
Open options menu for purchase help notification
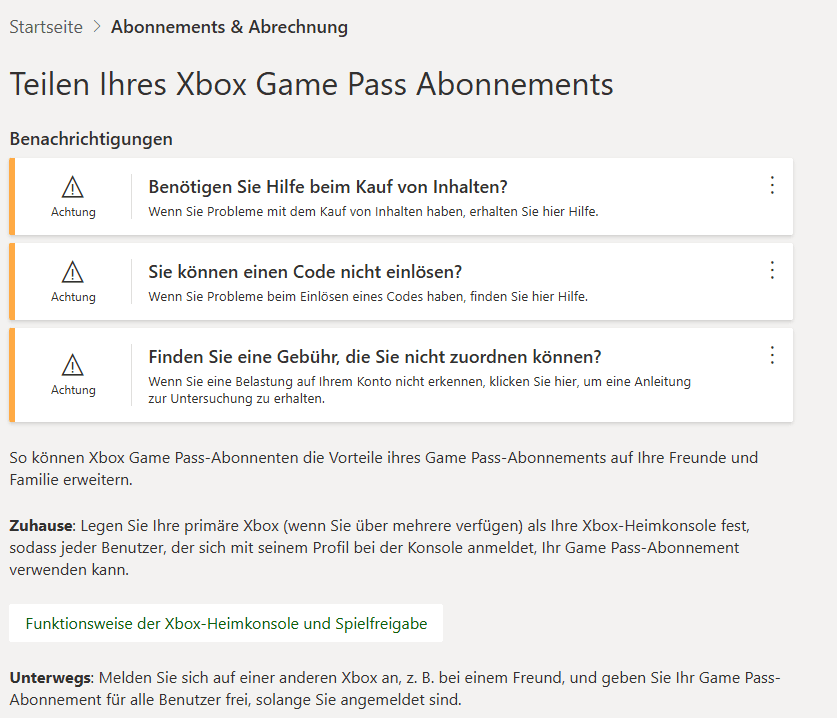(771, 185)
